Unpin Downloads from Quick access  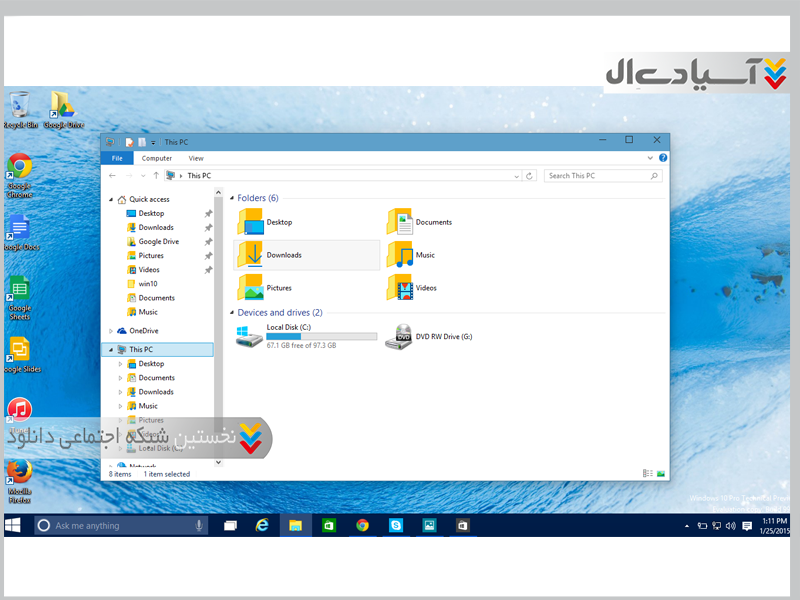point(208,228)
